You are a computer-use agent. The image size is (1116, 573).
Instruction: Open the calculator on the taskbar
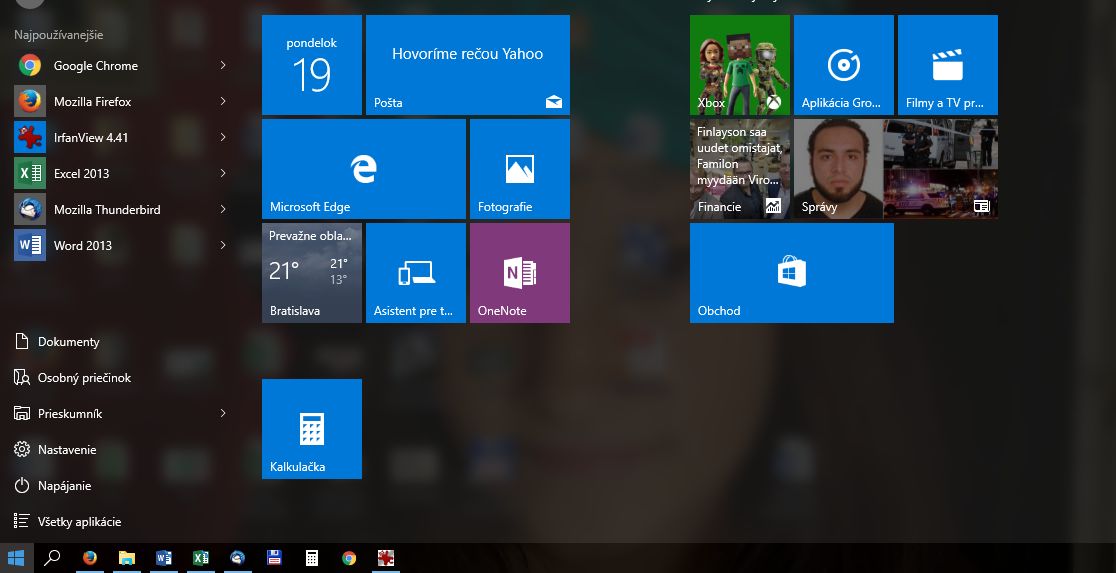[312, 558]
